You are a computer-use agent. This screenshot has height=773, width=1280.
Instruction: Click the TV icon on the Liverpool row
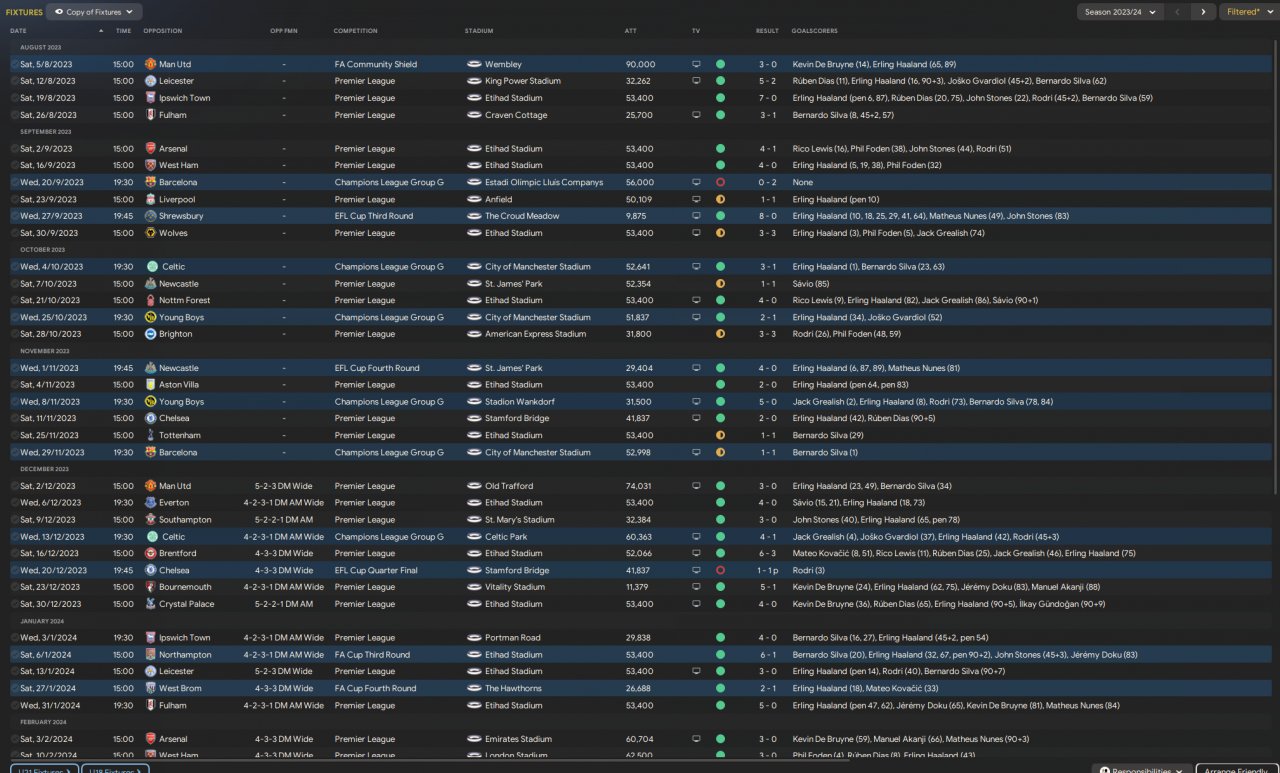tap(697, 199)
